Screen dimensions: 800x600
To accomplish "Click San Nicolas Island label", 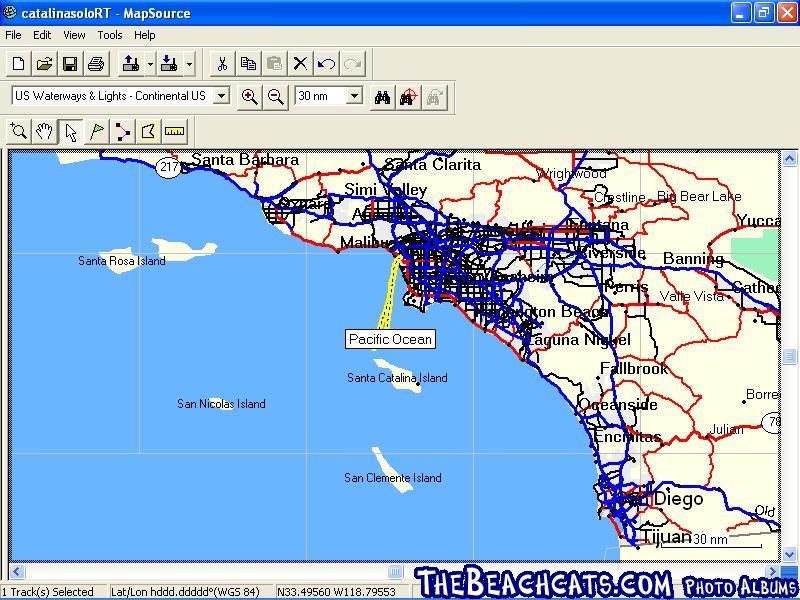I will (221, 404).
